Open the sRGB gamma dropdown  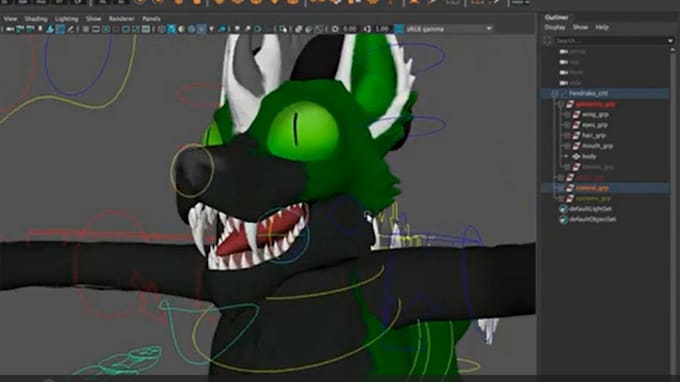449,29
